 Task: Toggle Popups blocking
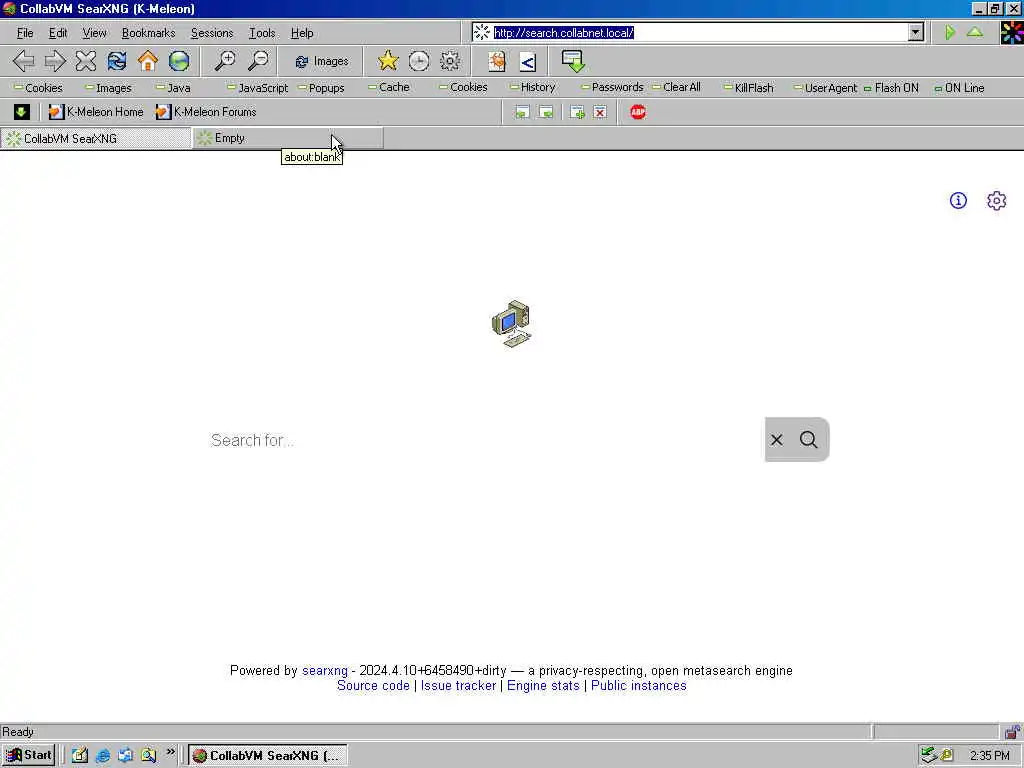321,88
